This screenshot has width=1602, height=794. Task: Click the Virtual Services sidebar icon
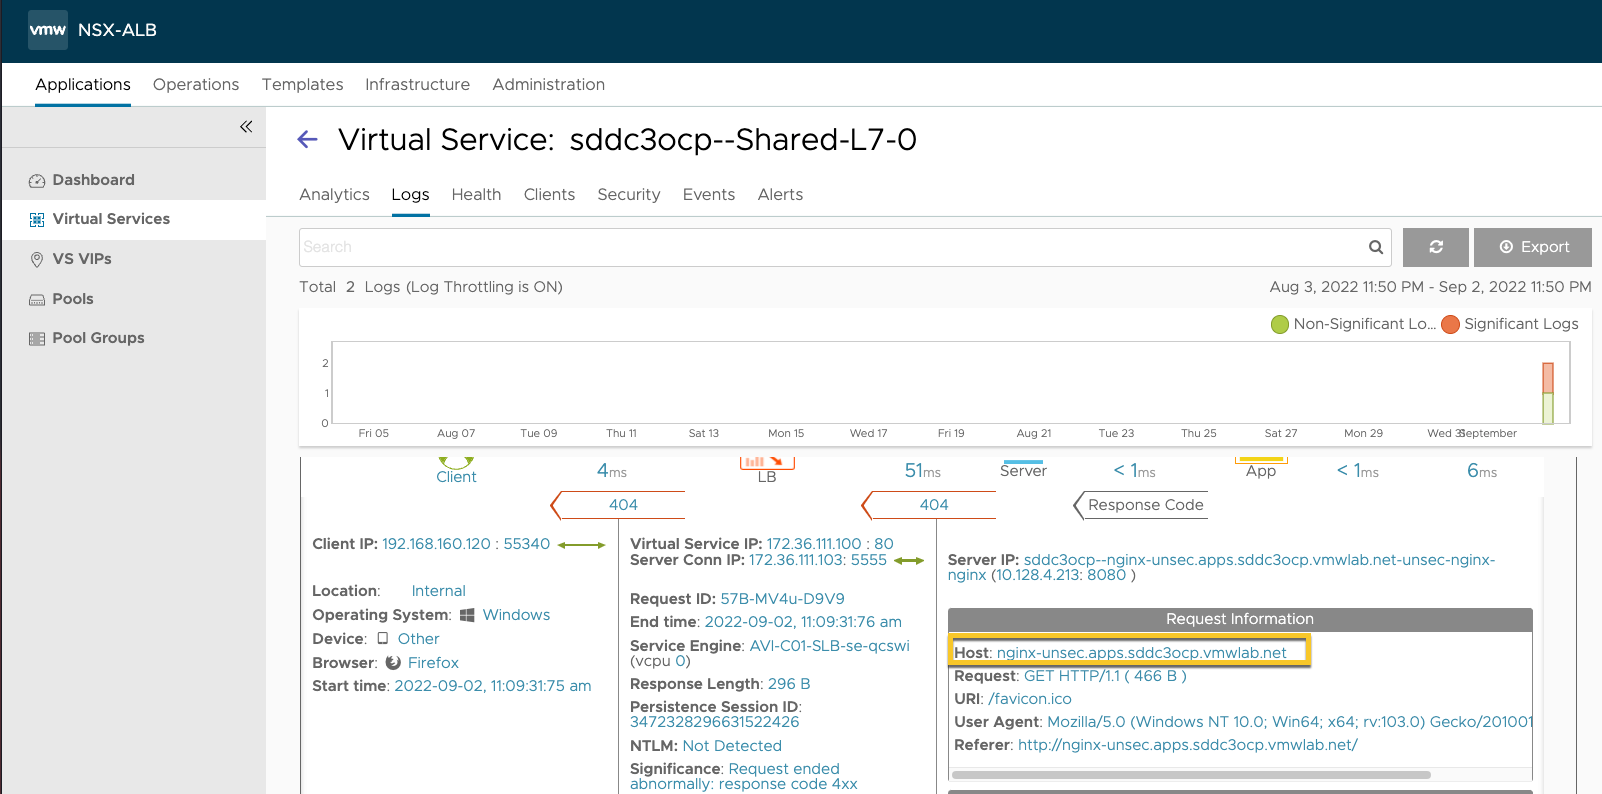(x=37, y=220)
